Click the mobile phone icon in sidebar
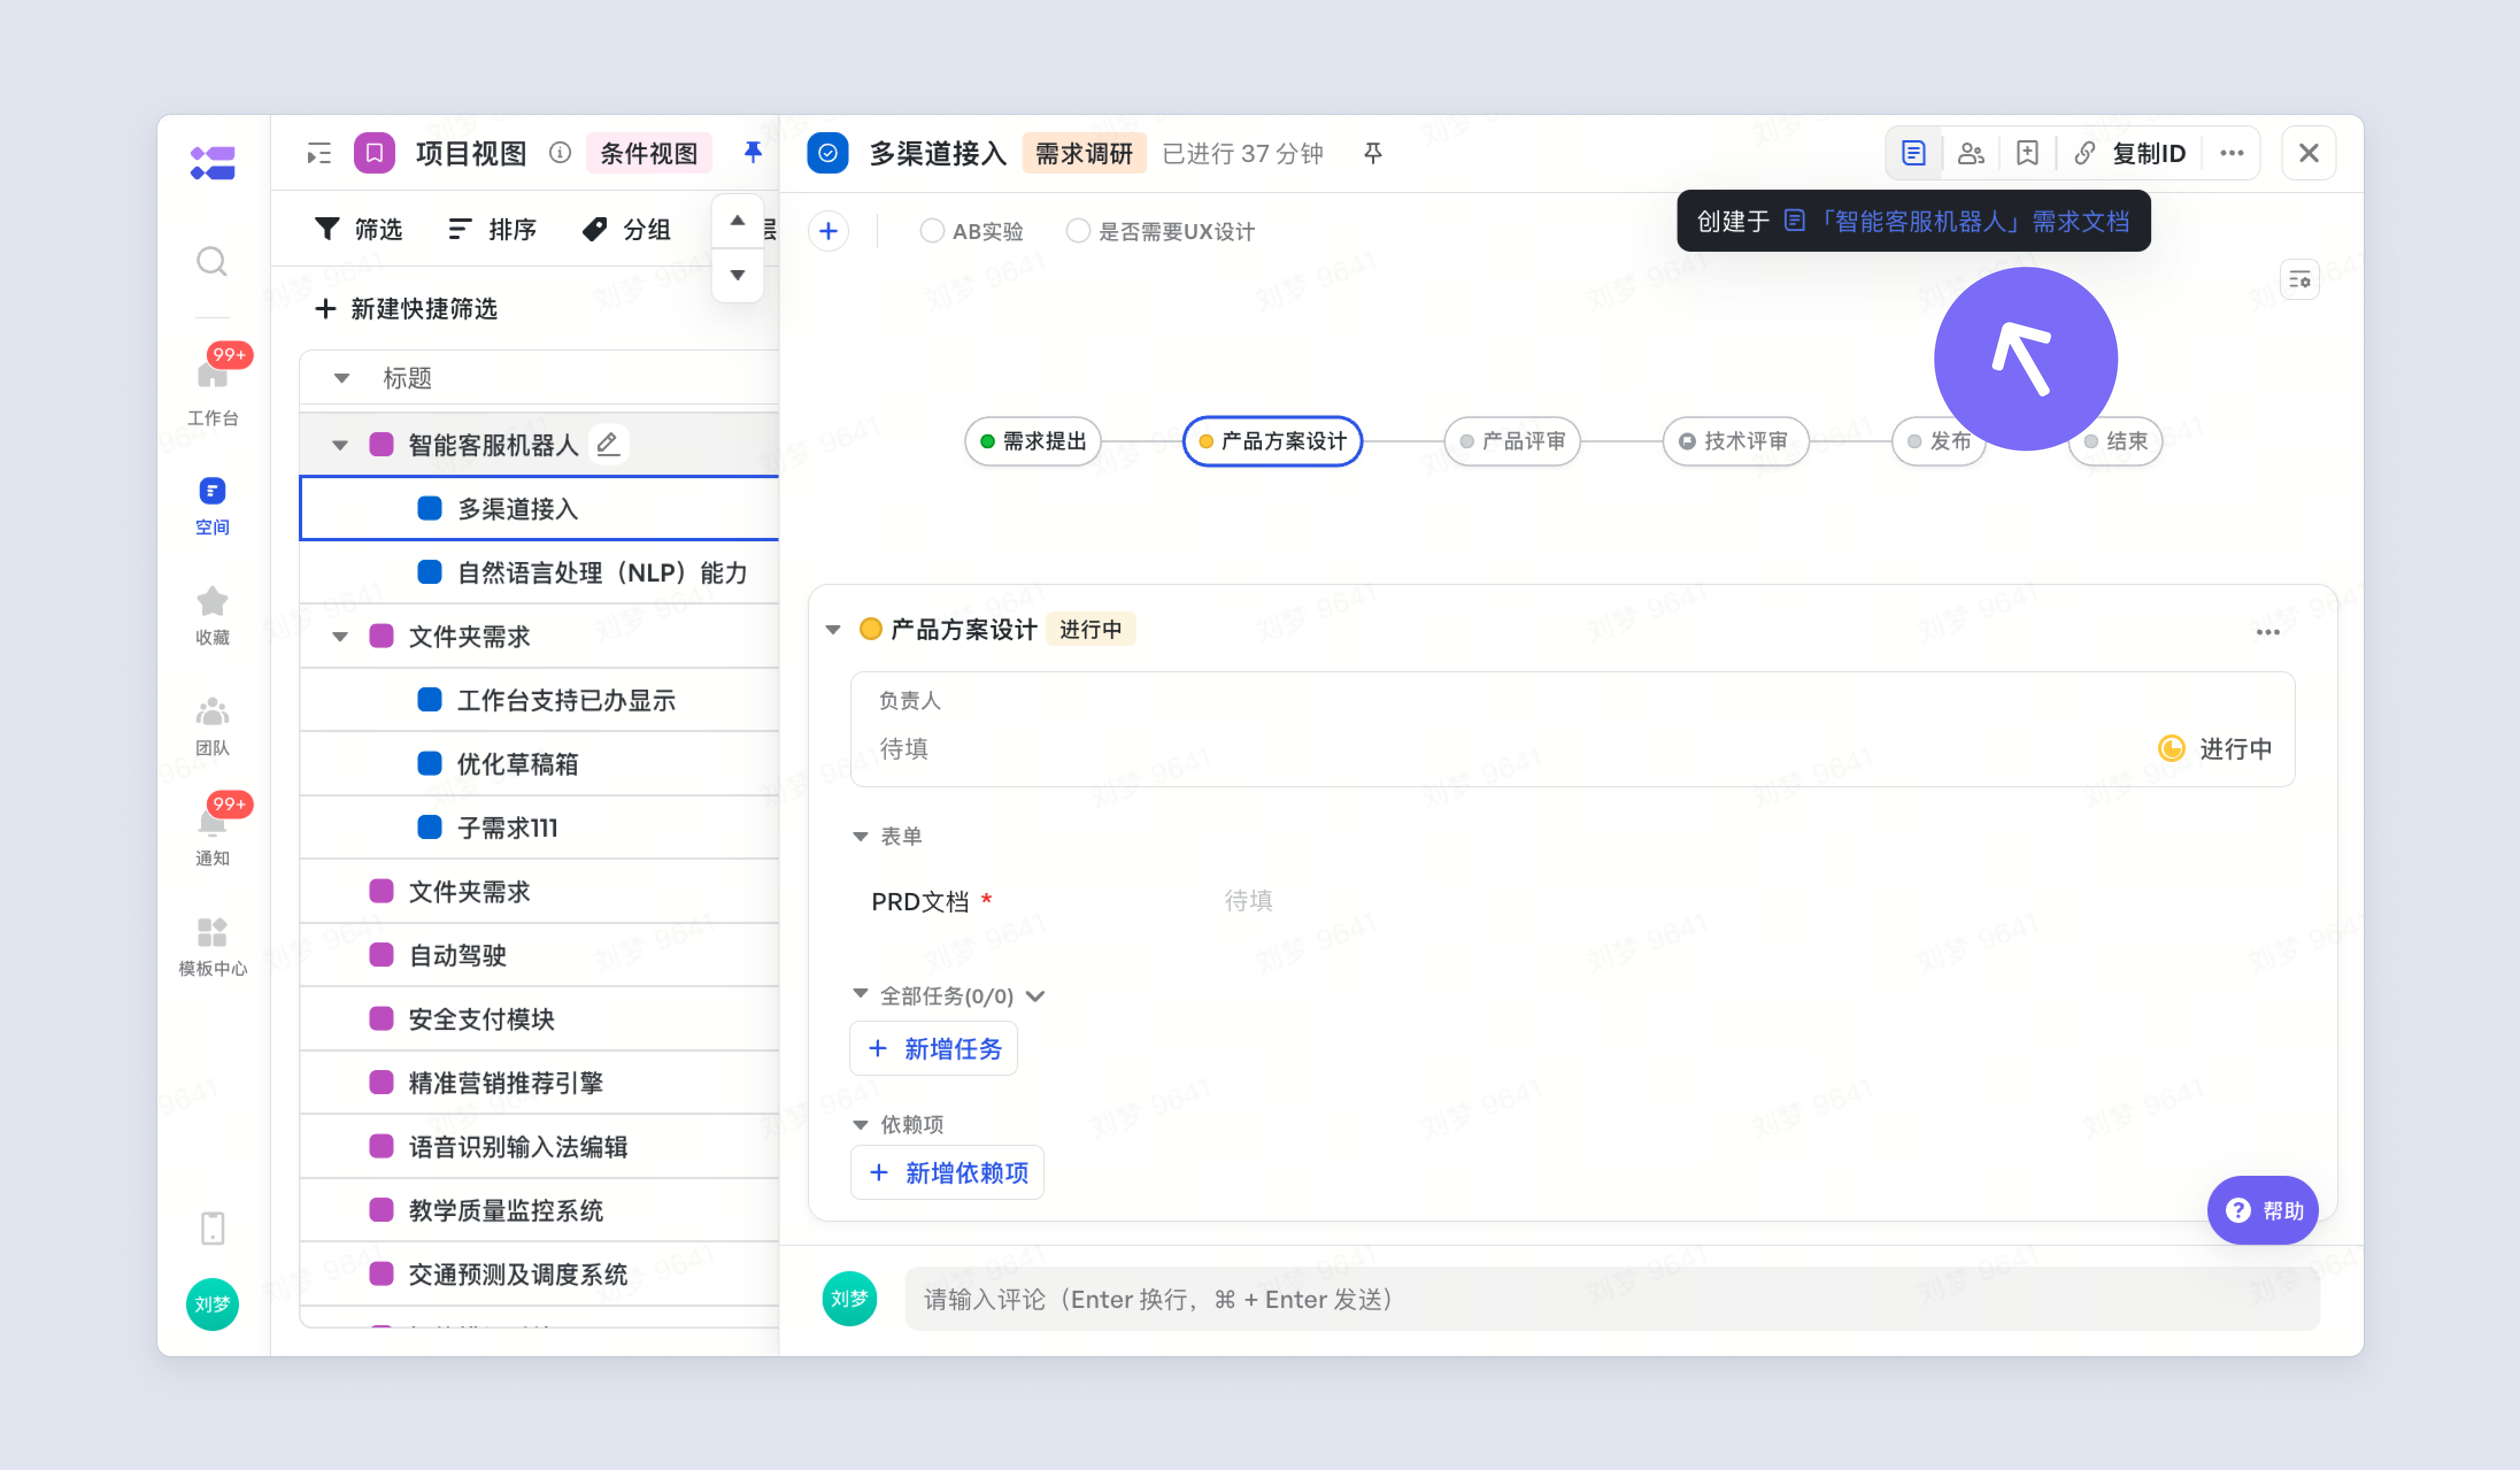Screen dimensions: 2520x1470 212,1228
